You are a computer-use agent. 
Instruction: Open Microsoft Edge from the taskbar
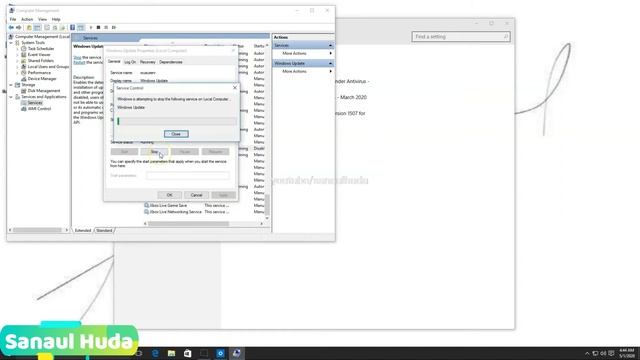click(155, 353)
